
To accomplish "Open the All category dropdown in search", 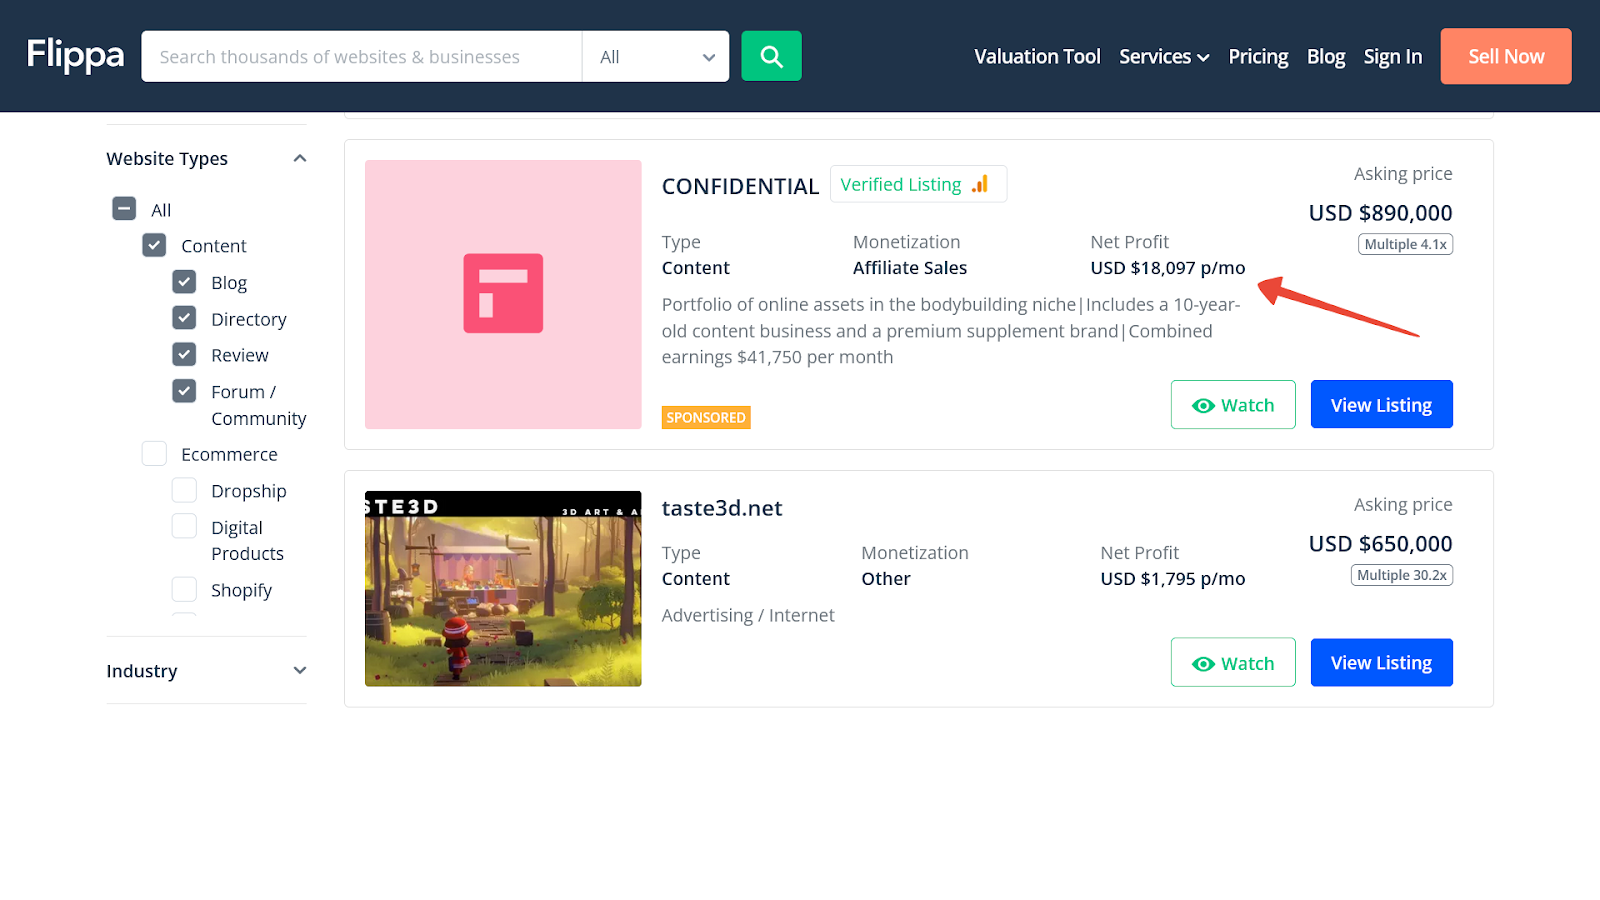I will (656, 57).
